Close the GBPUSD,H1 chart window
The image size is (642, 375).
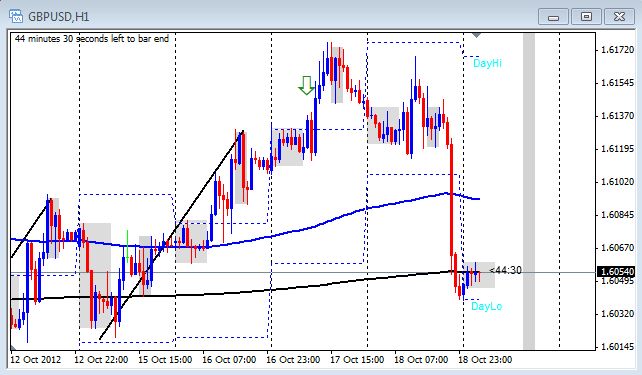(x=619, y=17)
